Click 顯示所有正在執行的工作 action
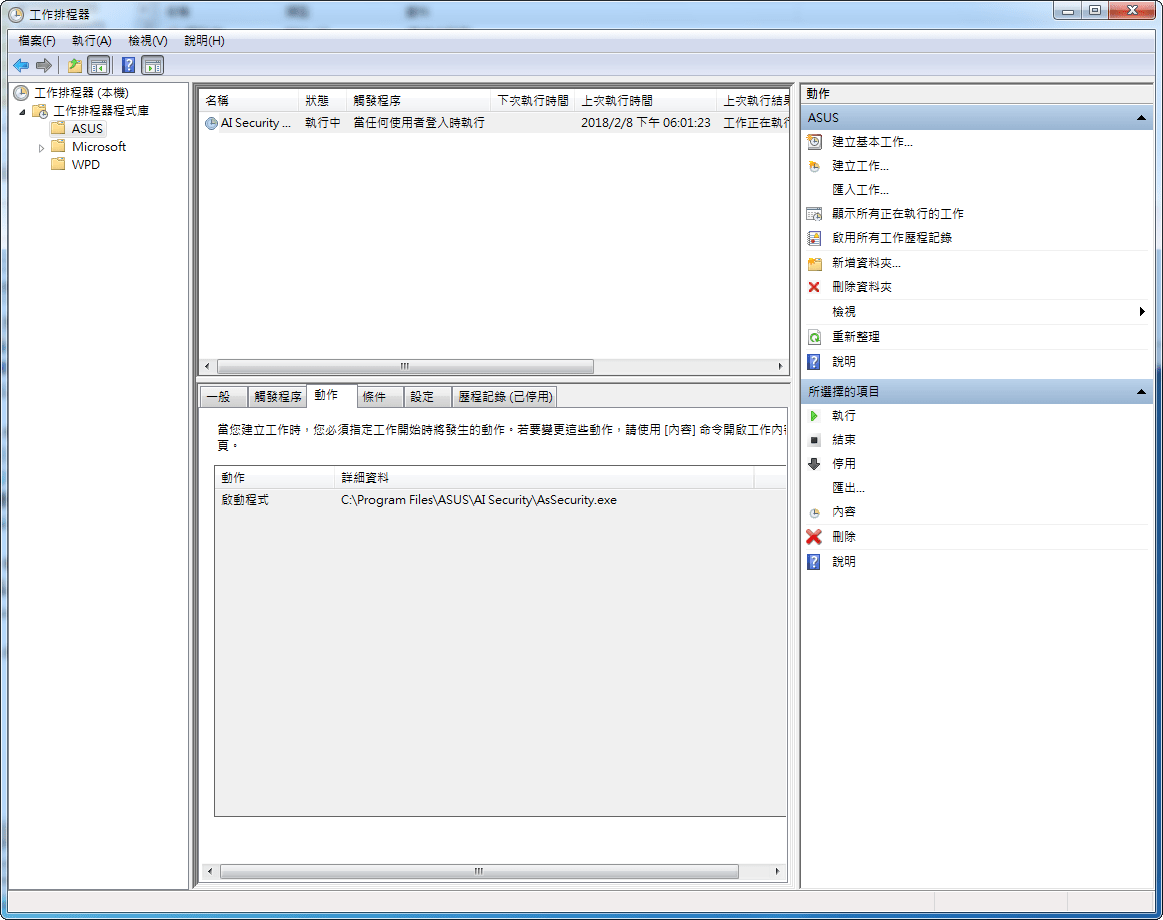Image resolution: width=1163 pixels, height=920 pixels. [x=898, y=214]
